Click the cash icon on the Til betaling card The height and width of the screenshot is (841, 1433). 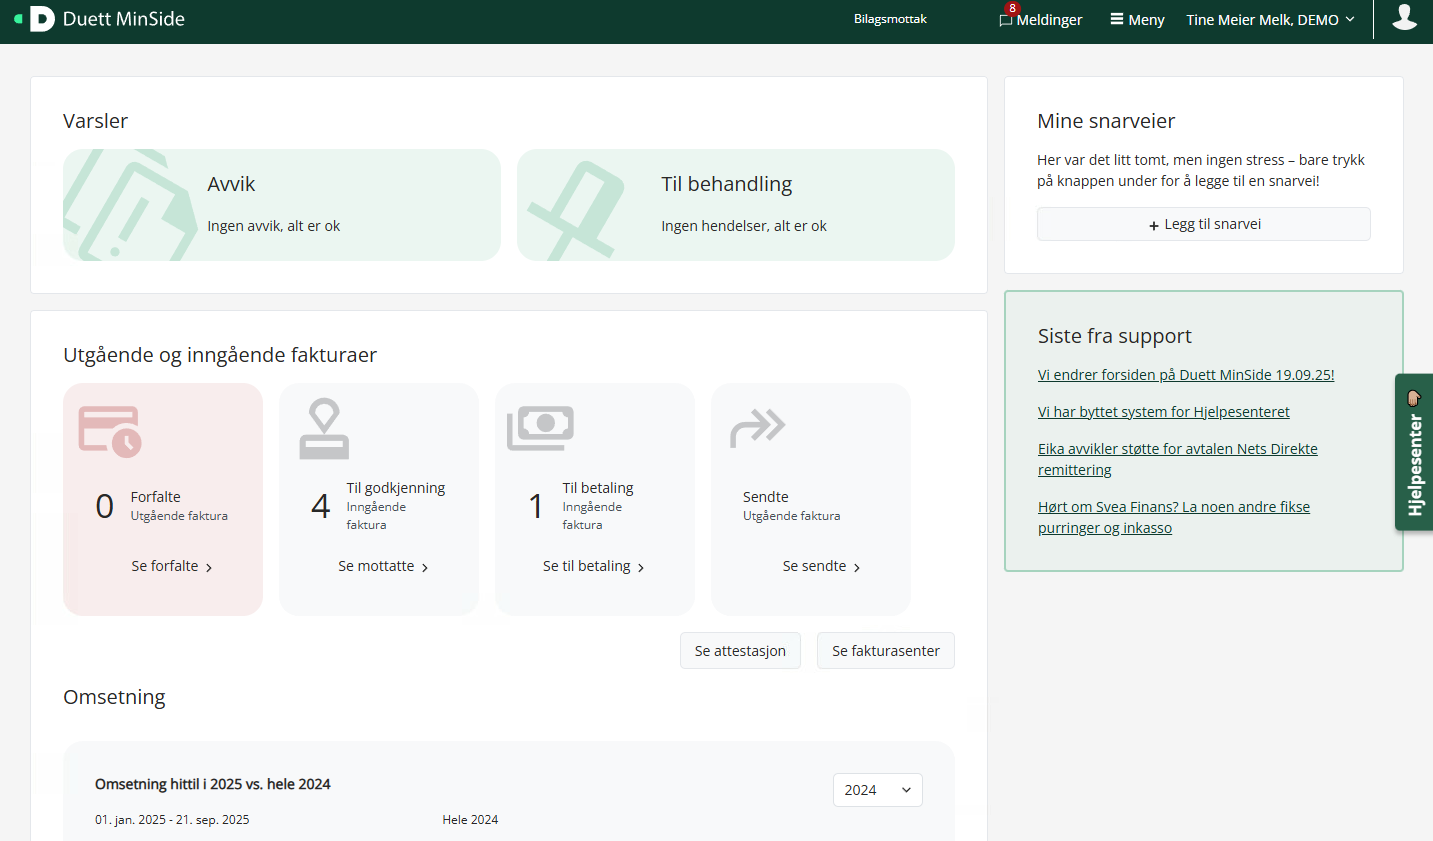[541, 426]
